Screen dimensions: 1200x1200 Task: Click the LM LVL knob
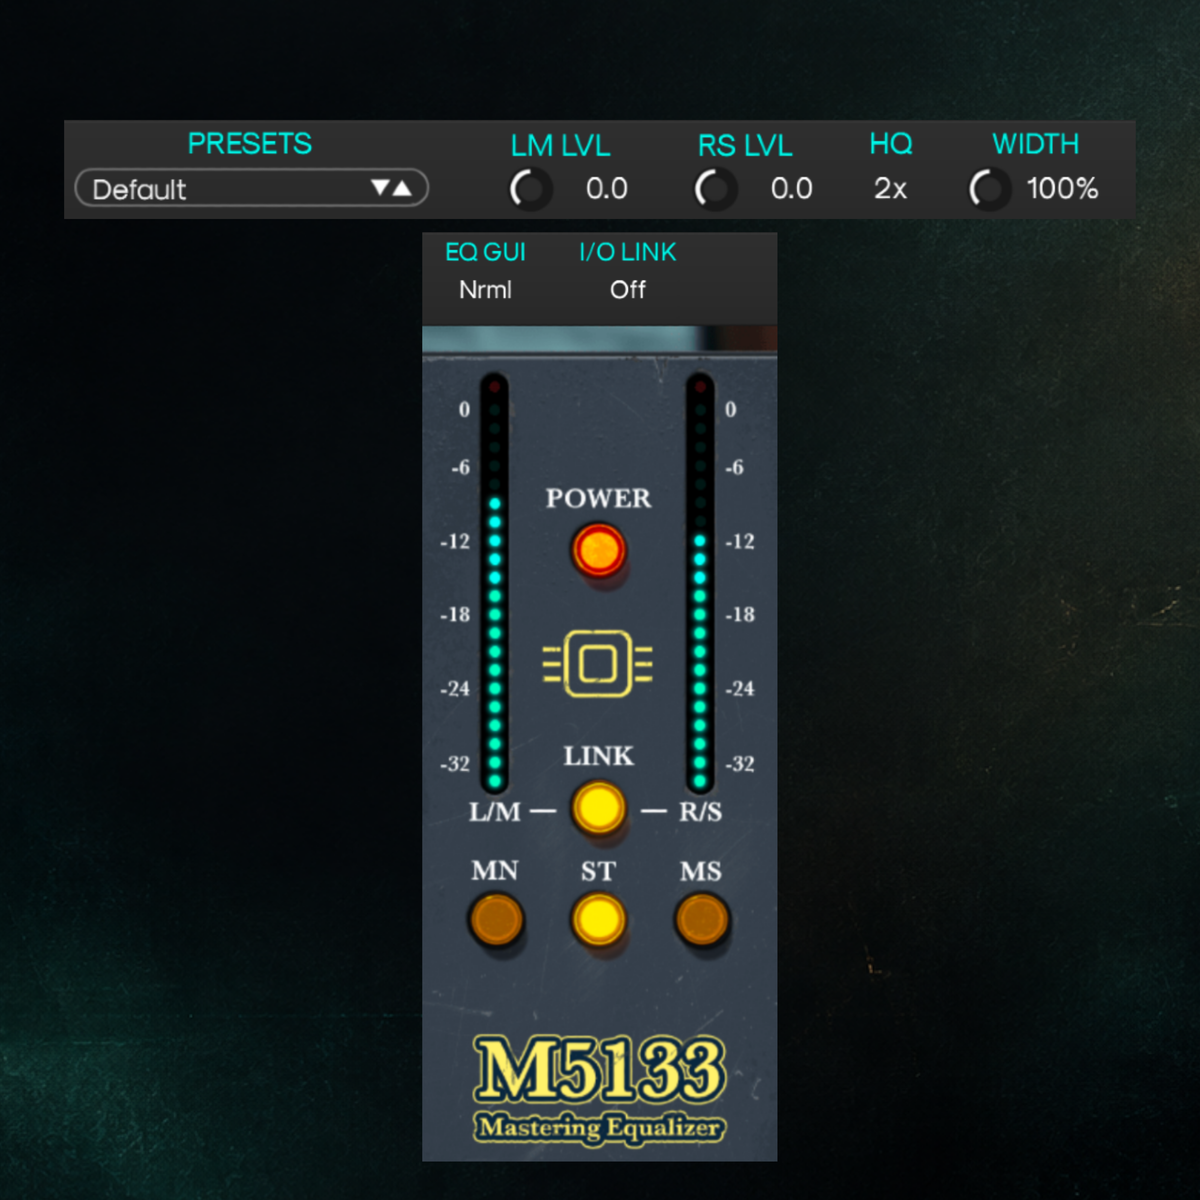click(530, 188)
